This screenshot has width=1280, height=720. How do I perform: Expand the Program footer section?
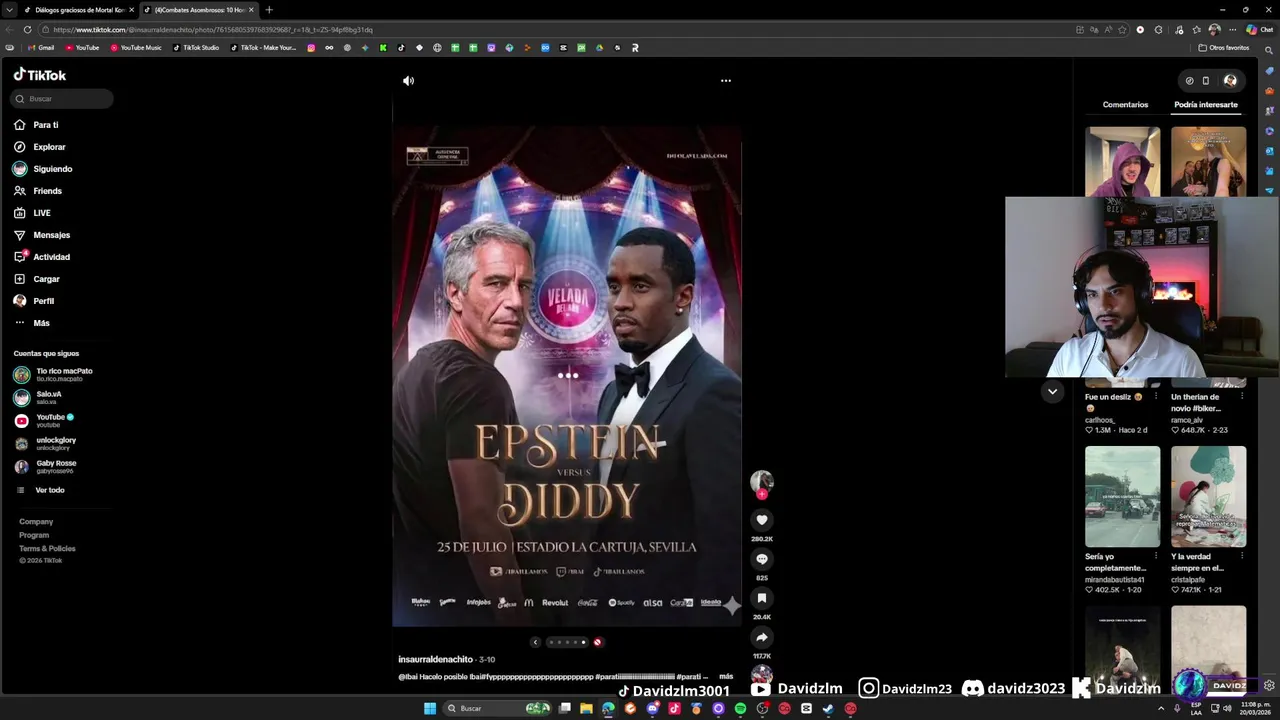coord(34,535)
